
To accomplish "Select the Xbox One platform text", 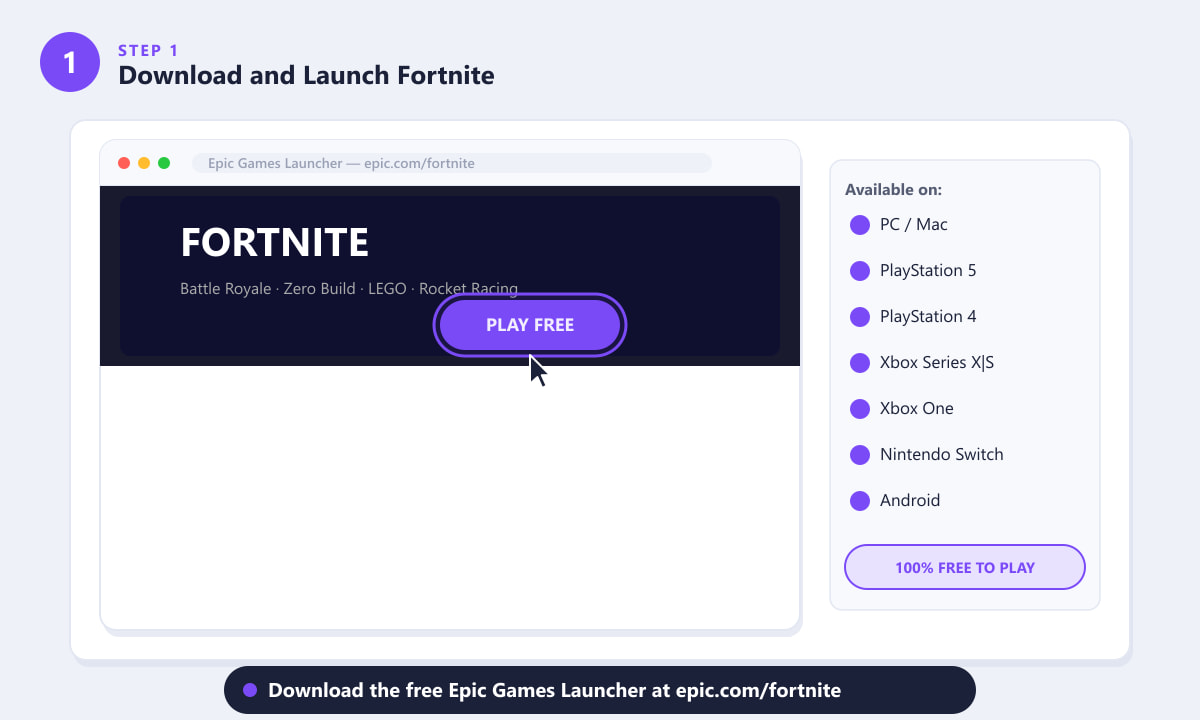I will pyautogui.click(x=917, y=408).
